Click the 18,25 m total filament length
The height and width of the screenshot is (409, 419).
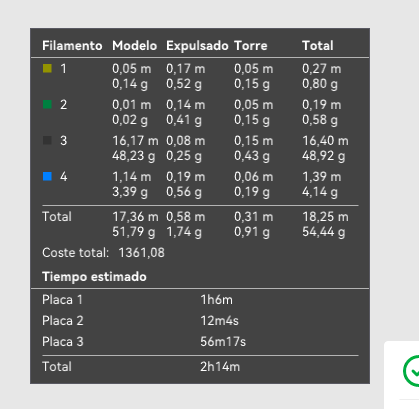325,217
